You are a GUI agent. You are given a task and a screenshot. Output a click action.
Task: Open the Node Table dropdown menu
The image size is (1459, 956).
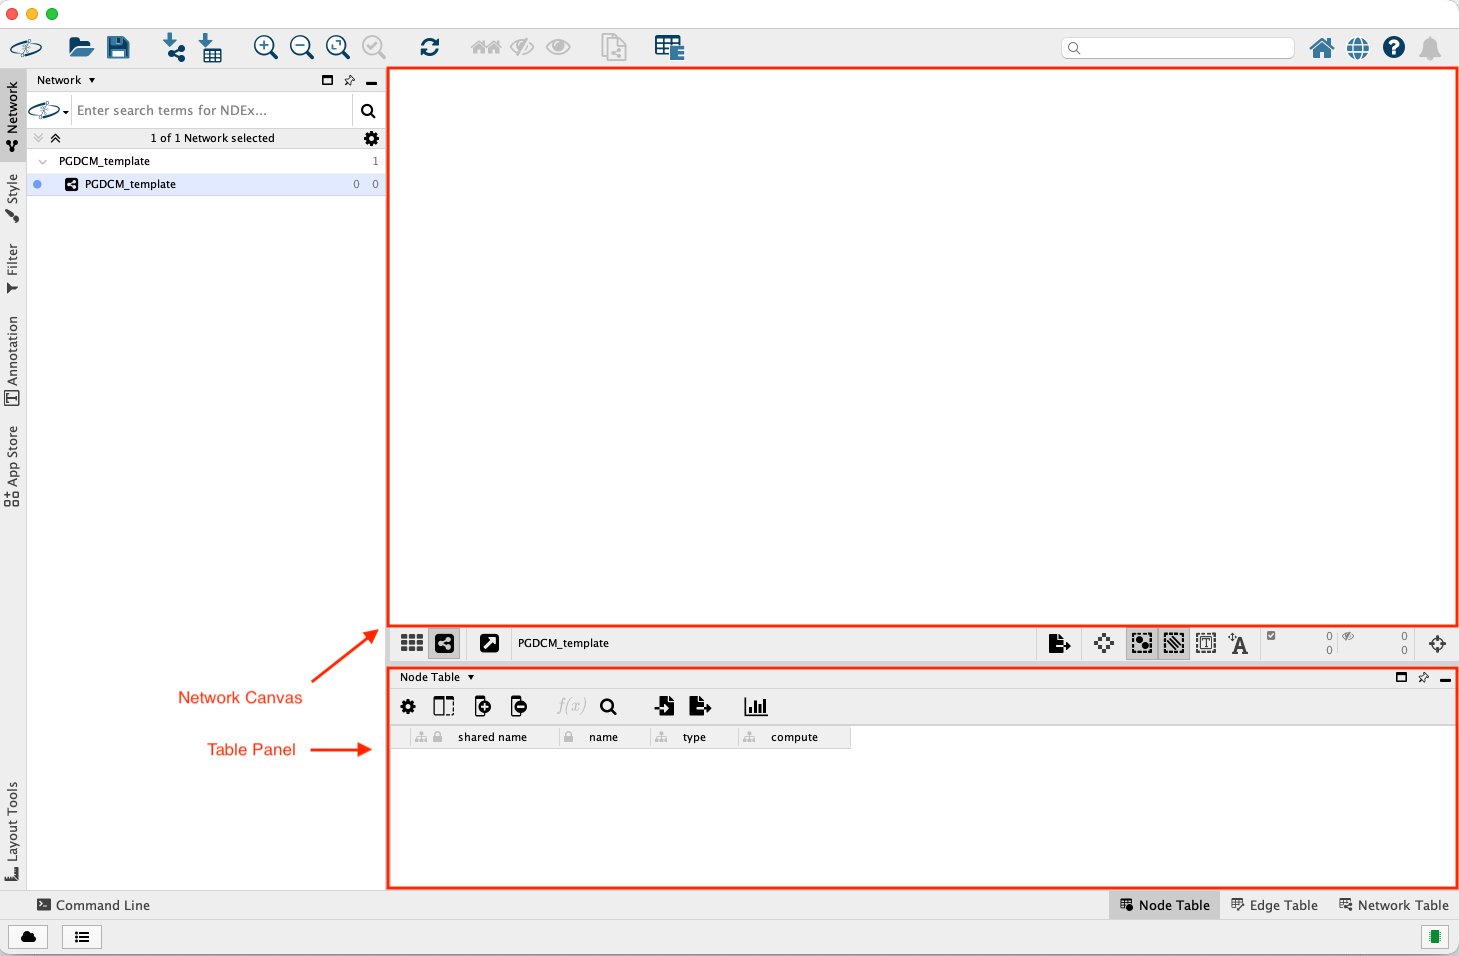pos(437,677)
